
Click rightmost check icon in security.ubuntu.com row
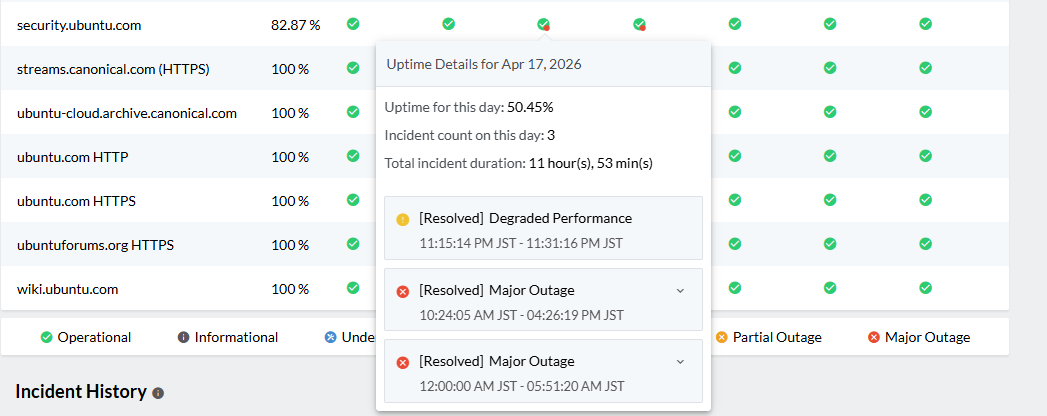925,24
